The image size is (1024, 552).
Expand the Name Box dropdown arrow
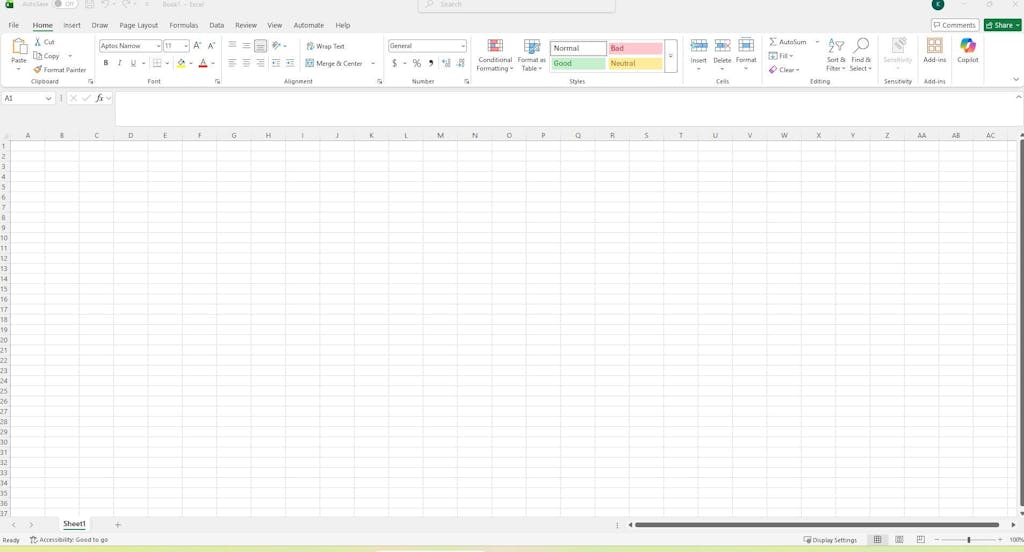point(48,98)
